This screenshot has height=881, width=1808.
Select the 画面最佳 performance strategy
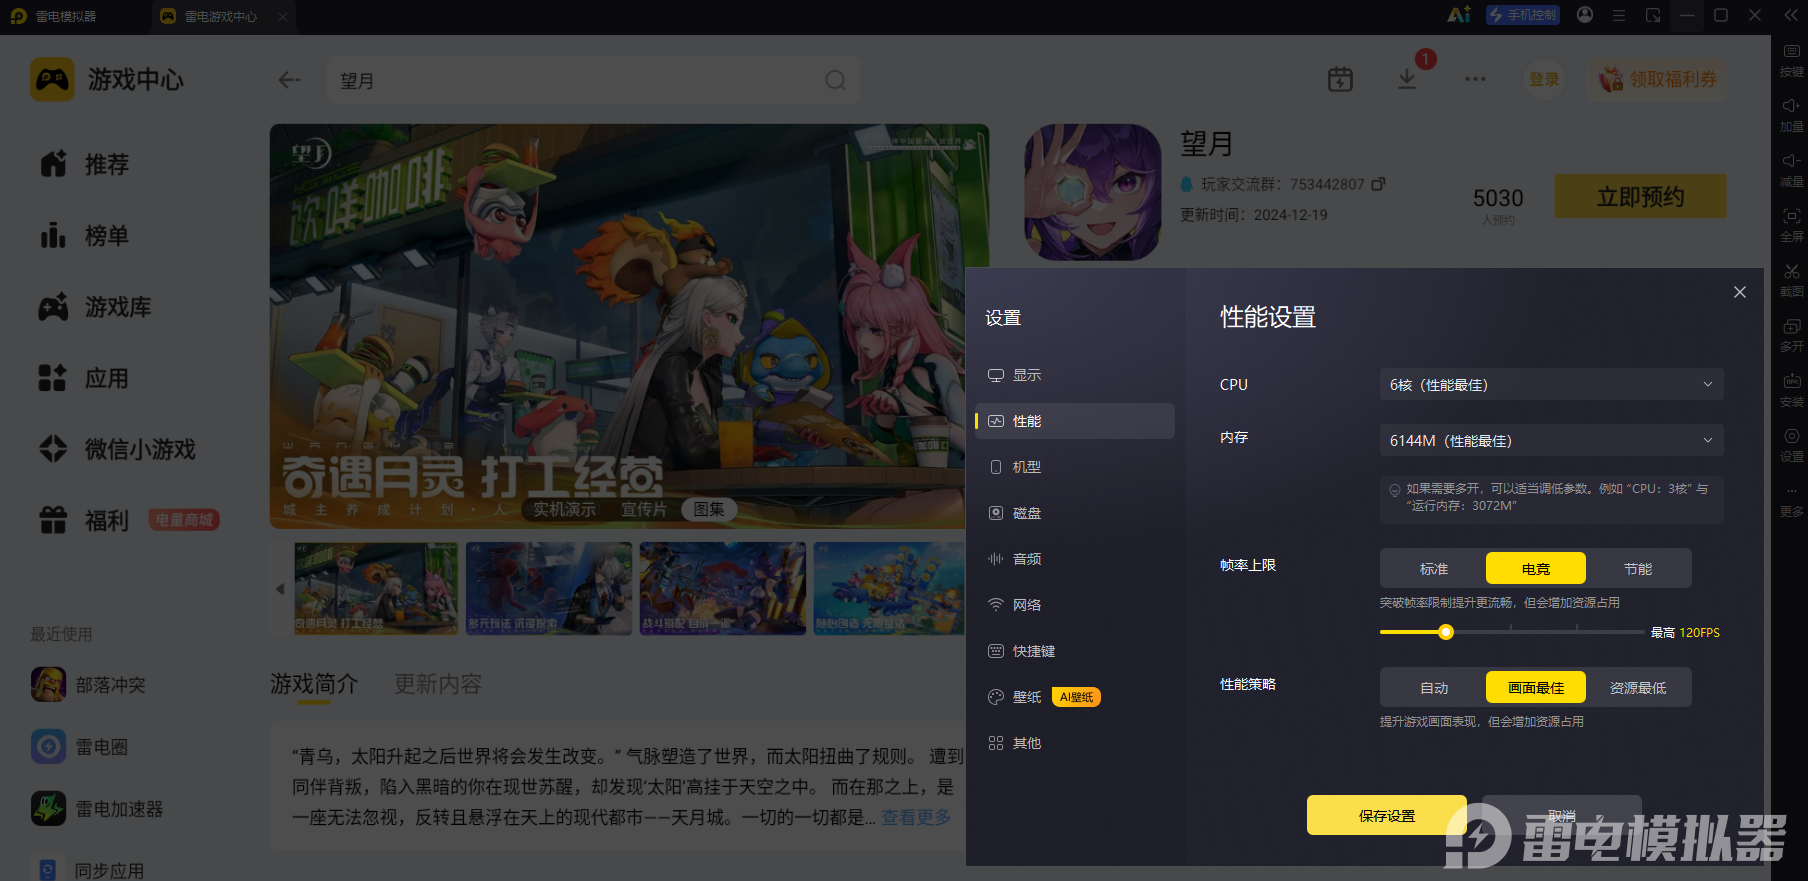1536,688
